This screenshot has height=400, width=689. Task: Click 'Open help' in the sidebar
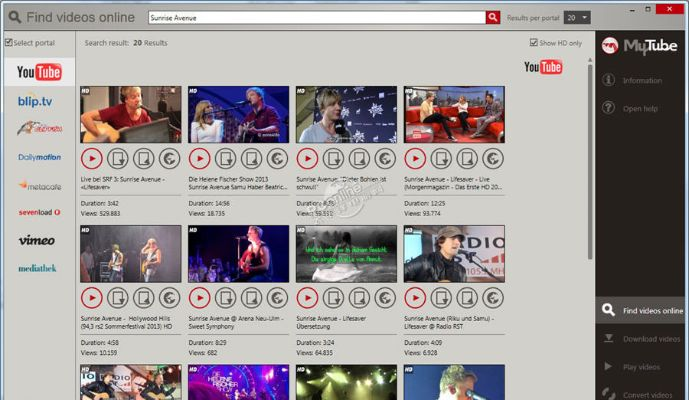(x=639, y=108)
